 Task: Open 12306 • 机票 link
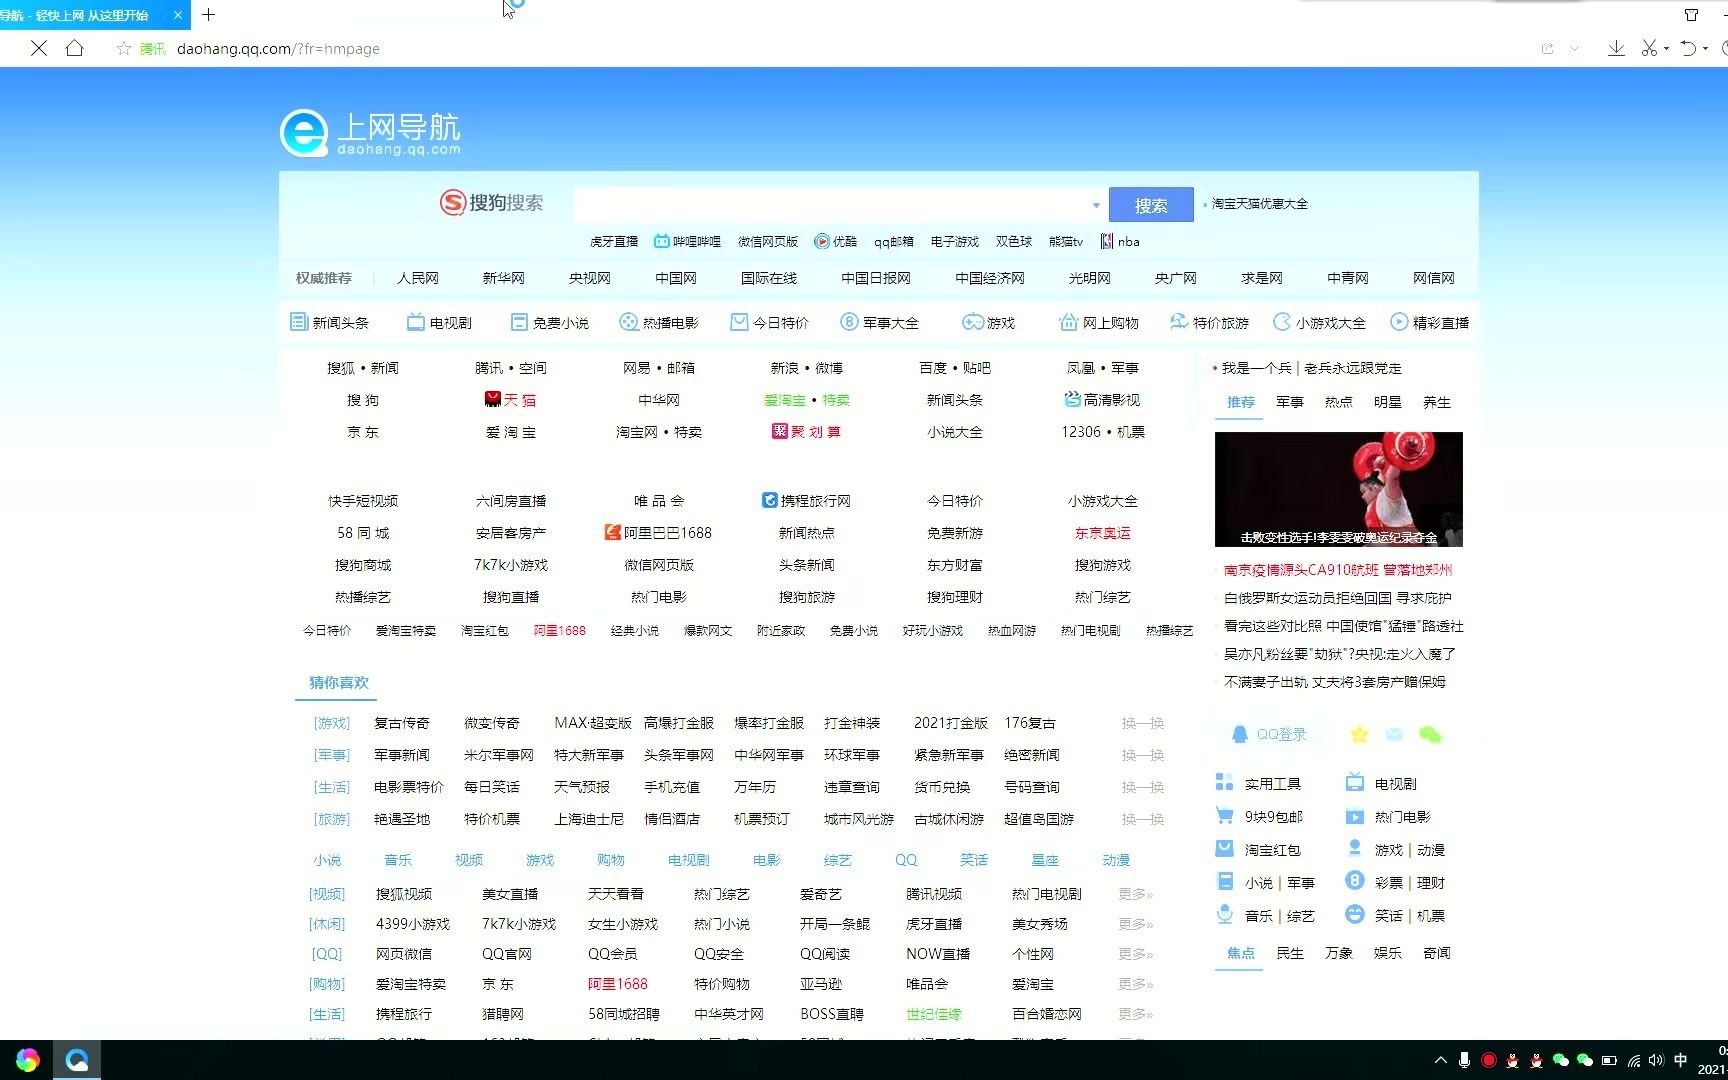(x=1103, y=431)
